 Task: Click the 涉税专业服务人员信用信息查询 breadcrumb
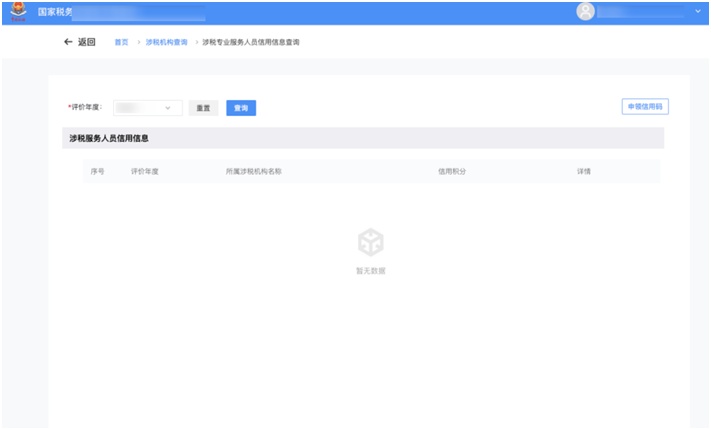250,42
